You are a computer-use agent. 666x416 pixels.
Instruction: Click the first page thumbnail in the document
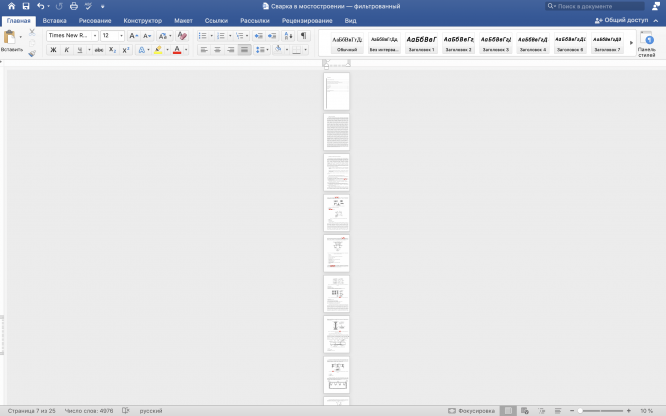pos(336,91)
